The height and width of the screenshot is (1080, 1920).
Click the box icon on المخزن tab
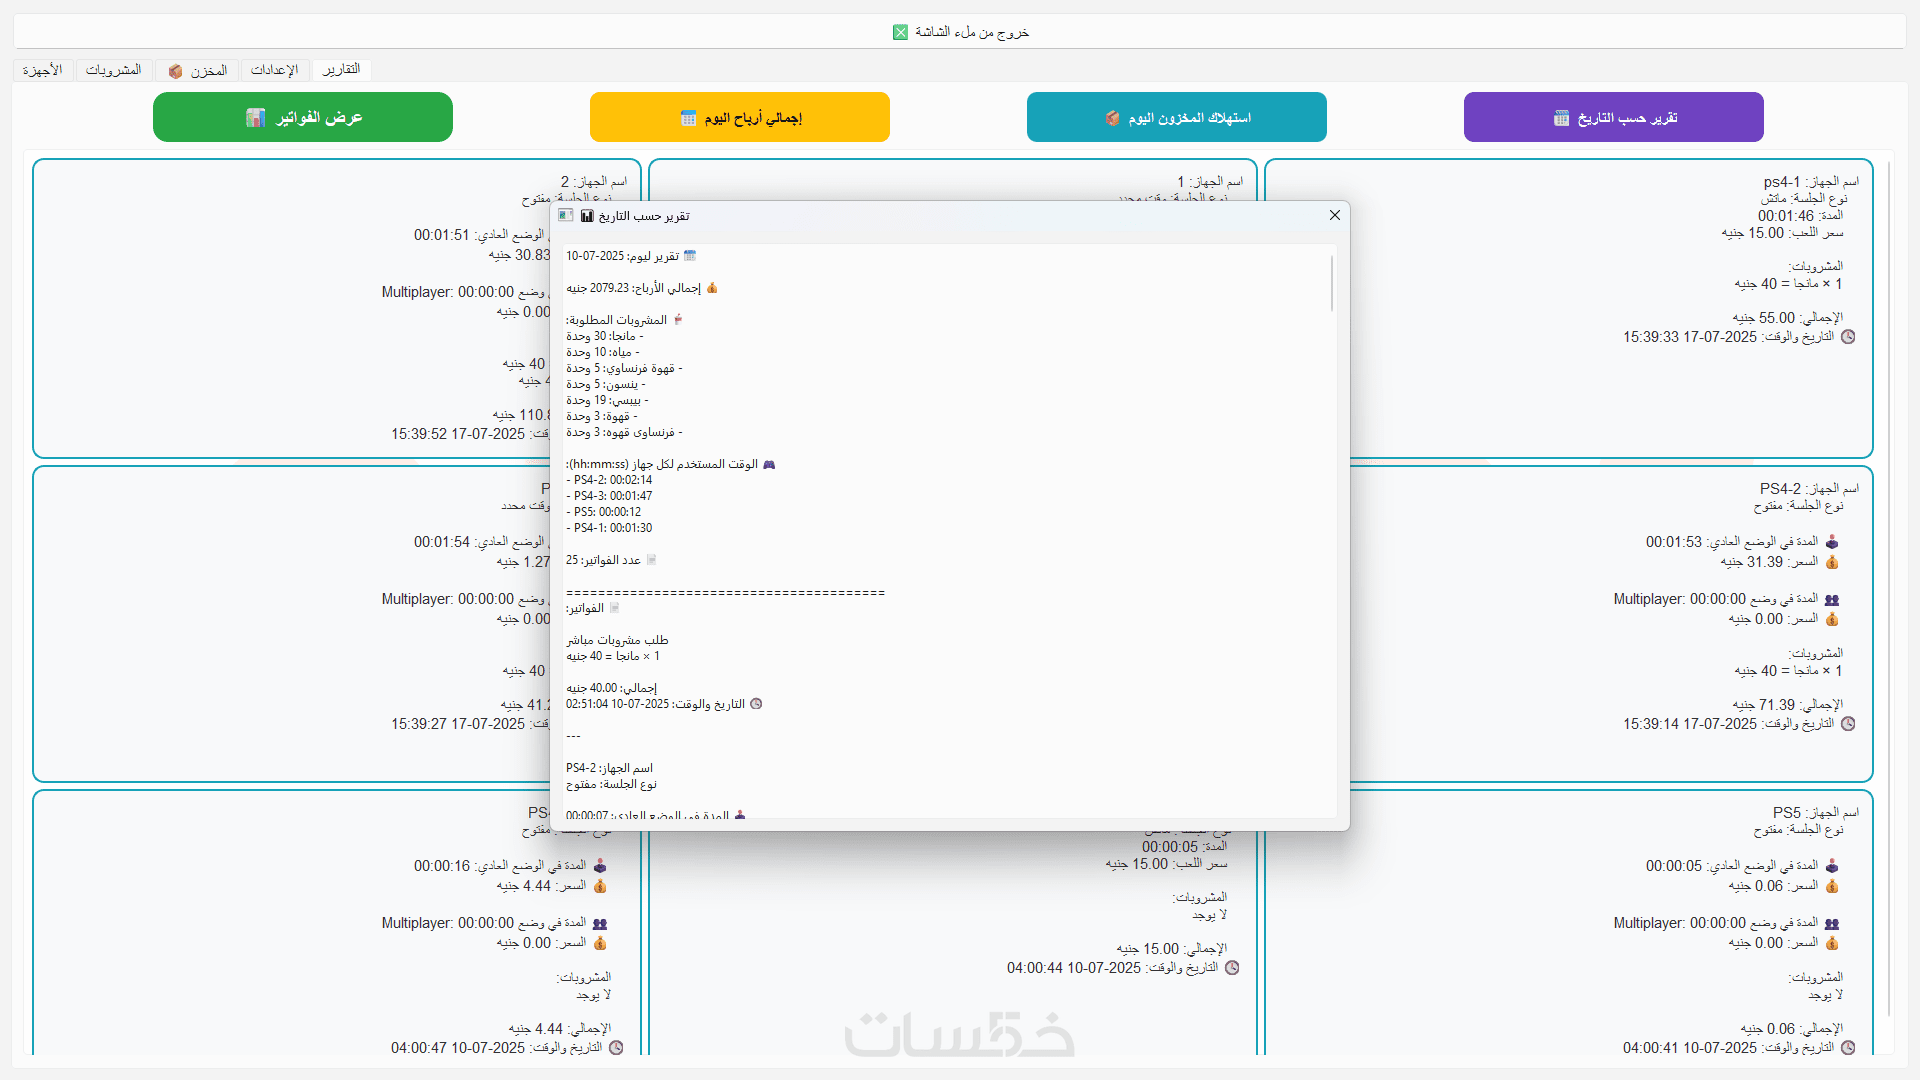[176, 71]
